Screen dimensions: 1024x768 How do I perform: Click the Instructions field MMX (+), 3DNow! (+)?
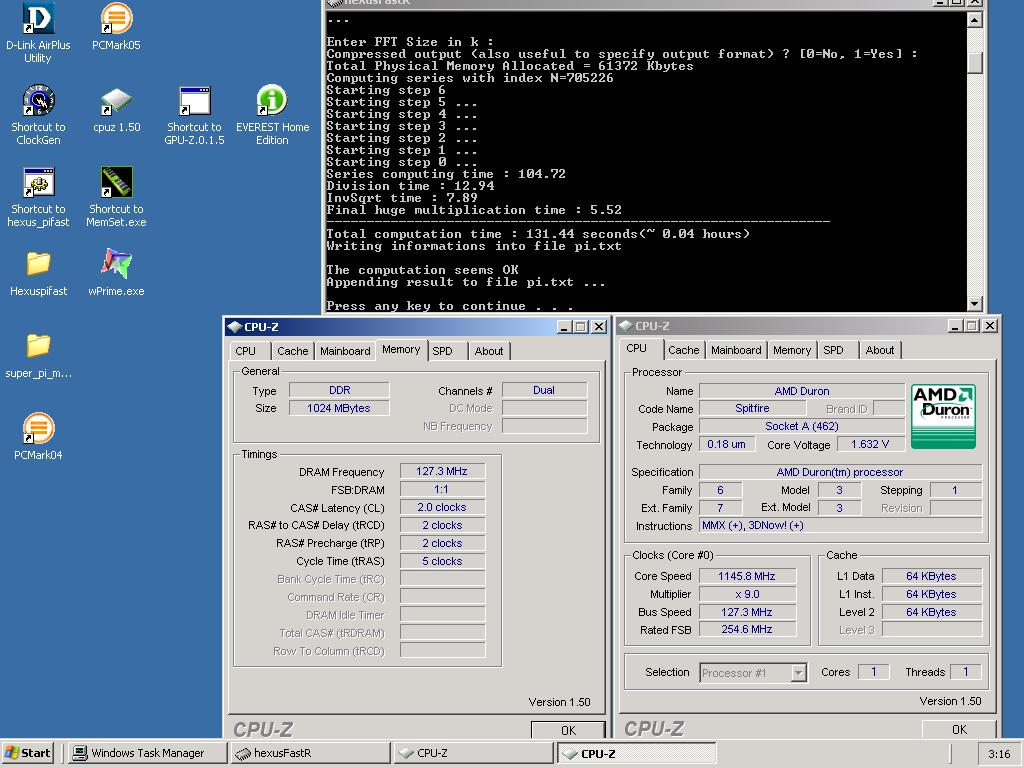click(840, 526)
